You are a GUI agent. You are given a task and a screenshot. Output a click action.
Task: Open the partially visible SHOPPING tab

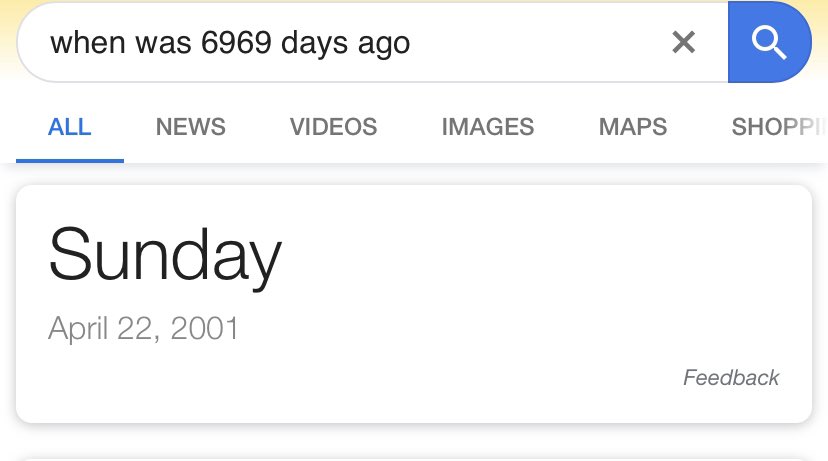[x=779, y=127]
